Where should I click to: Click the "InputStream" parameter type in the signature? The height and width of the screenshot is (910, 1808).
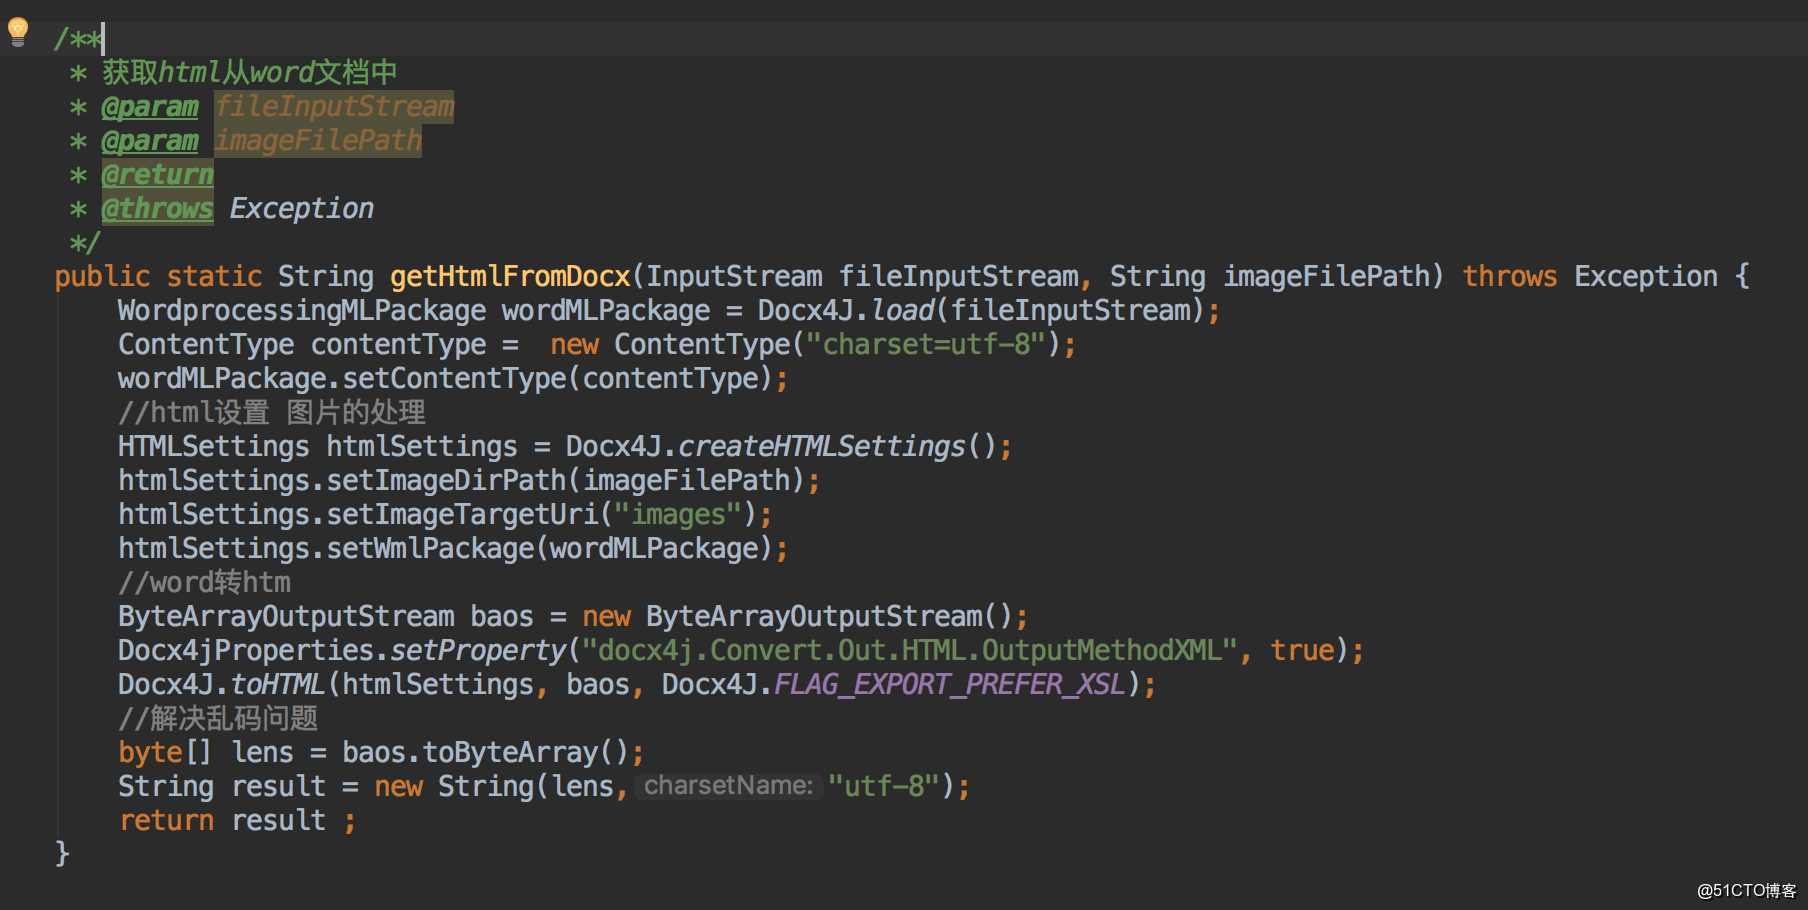(735, 276)
